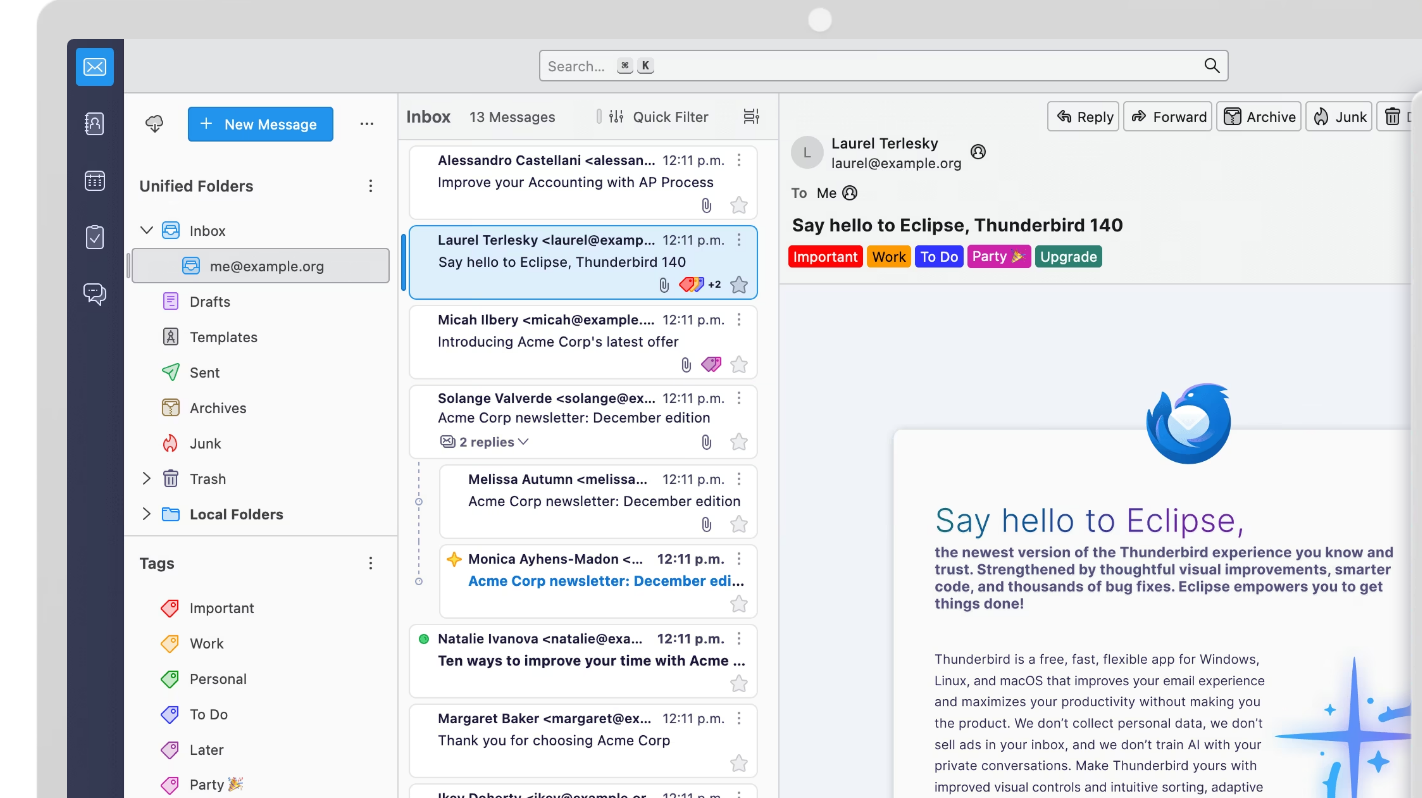Screen dimensions: 1422x798
Task: Star Natalie Ivanova's message
Action: point(739,683)
